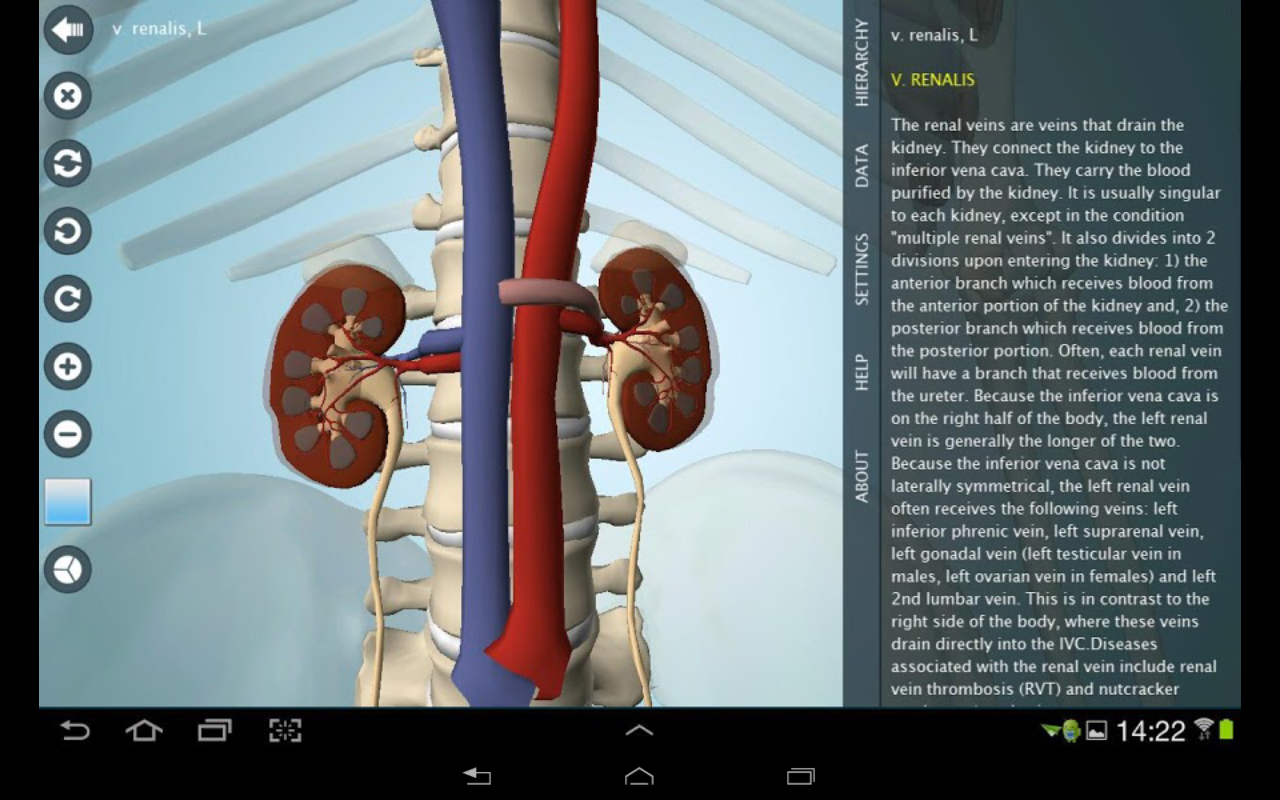Viewport: 1280px width, 800px height.
Task: Rotate model counter-clockwise
Action: point(68,232)
